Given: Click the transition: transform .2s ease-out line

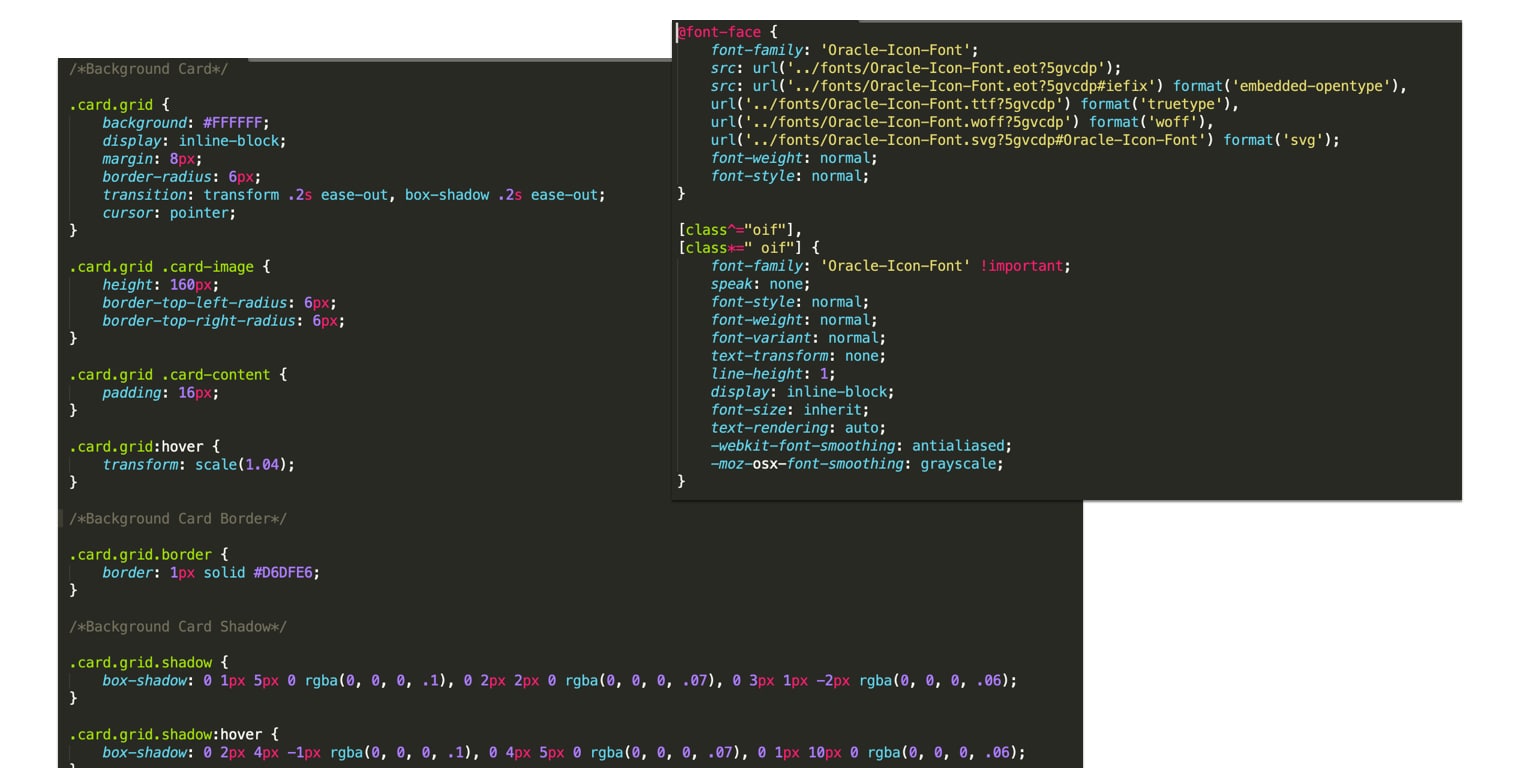Looking at the screenshot, I should (354, 195).
